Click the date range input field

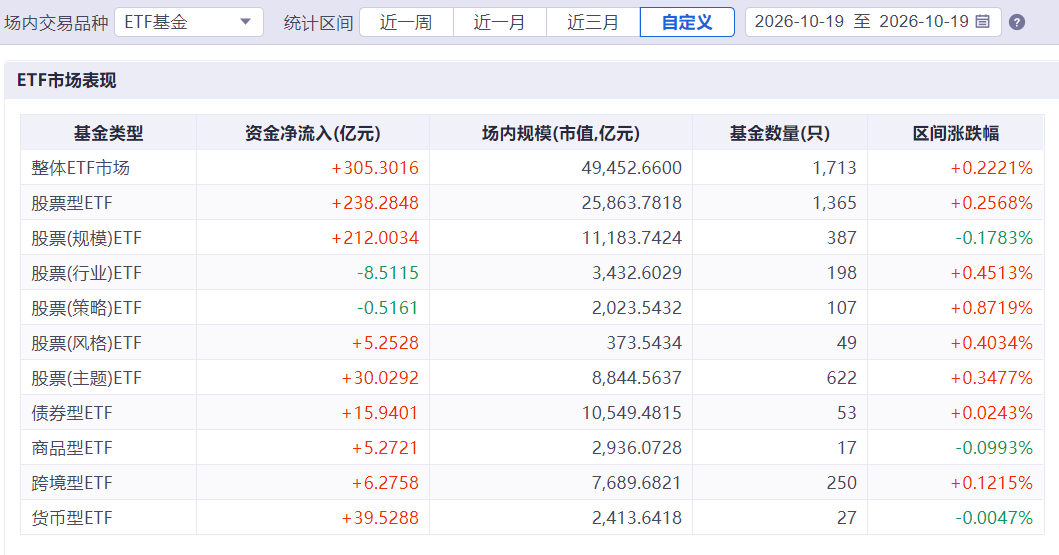click(873, 22)
